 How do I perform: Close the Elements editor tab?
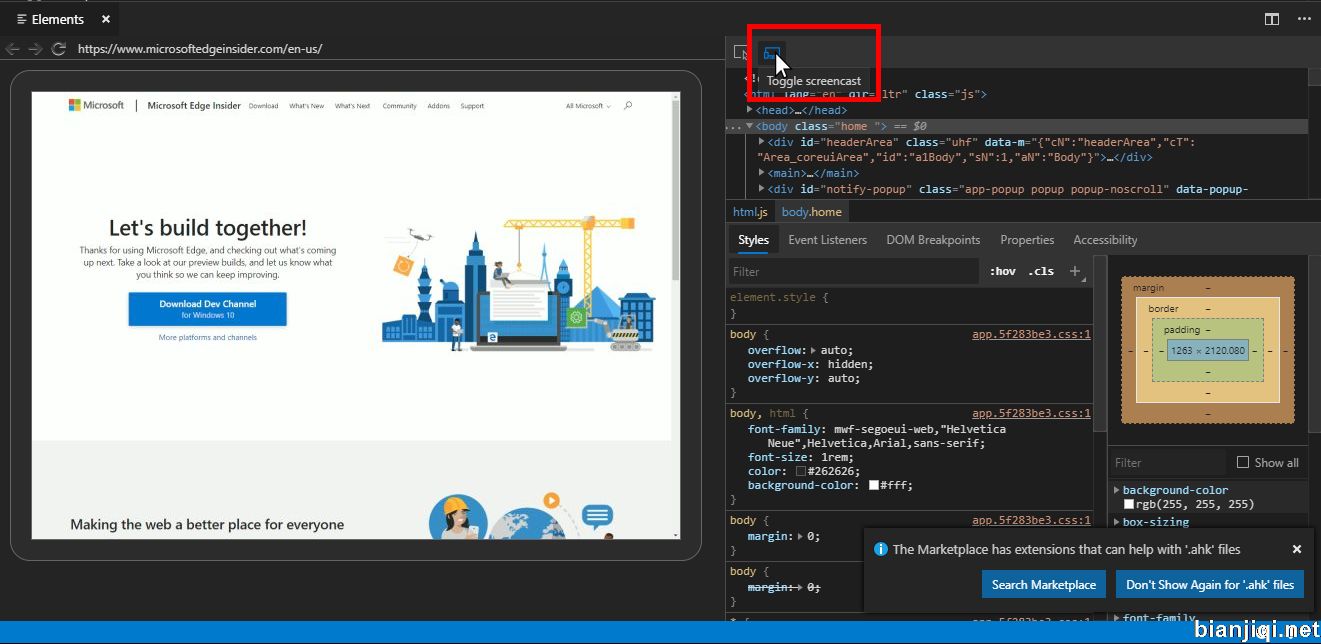pos(106,19)
